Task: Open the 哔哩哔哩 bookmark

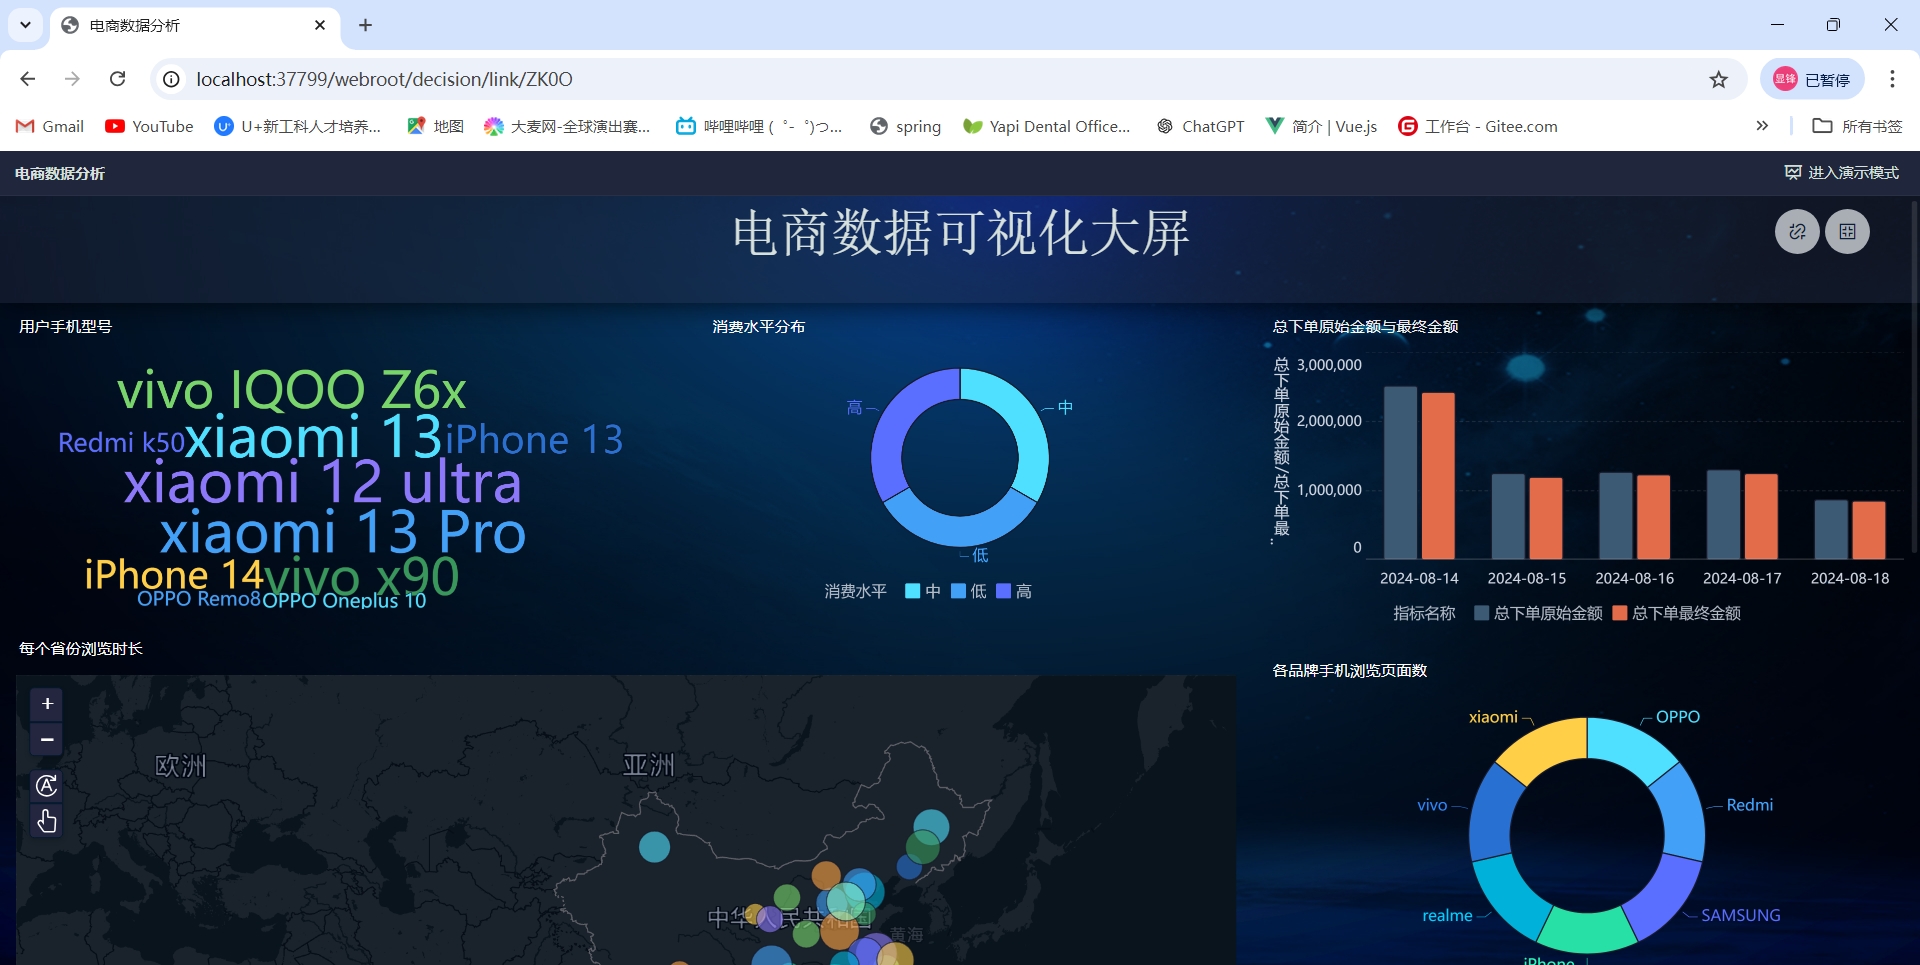Action: 759,126
